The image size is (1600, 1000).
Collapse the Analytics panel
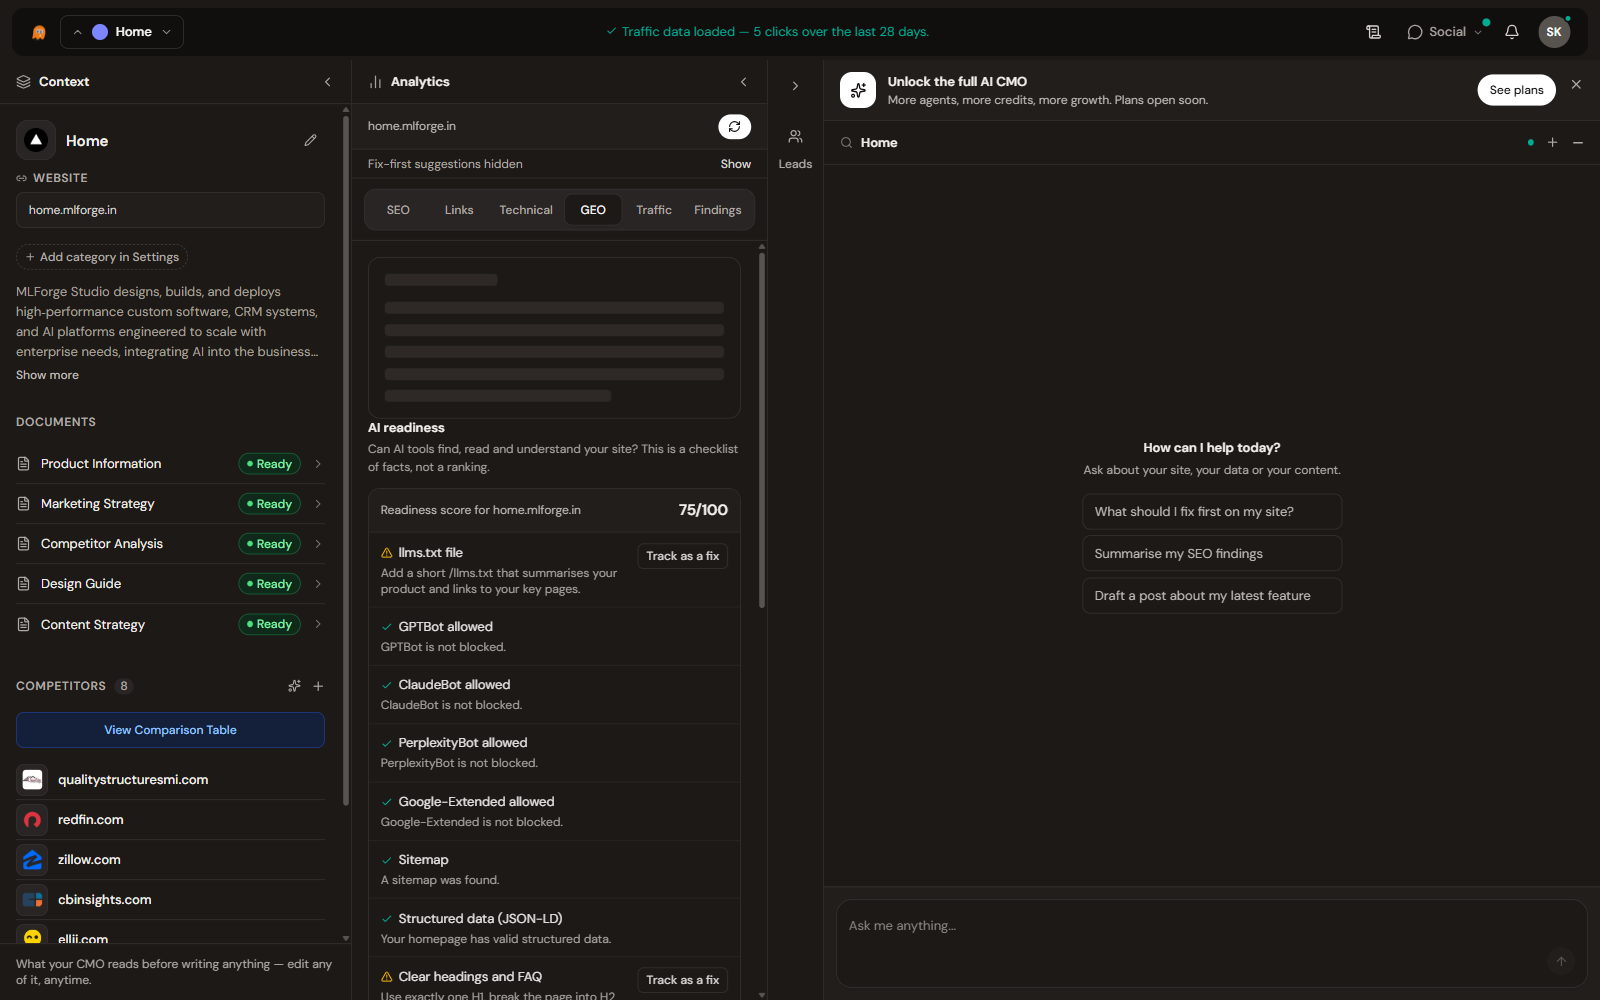(743, 82)
